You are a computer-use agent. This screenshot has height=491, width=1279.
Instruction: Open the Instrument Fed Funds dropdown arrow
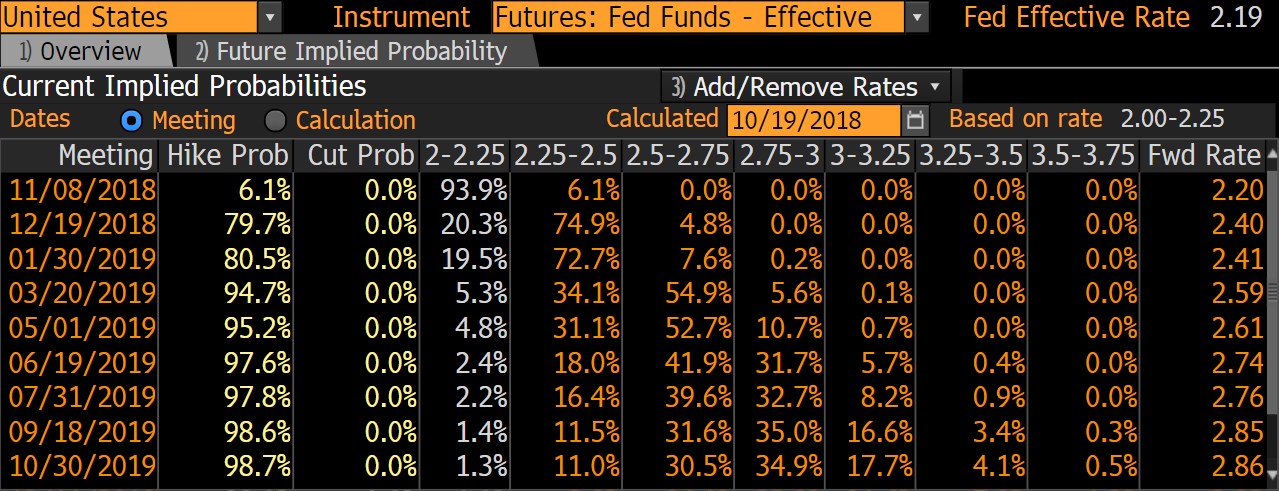(x=917, y=17)
